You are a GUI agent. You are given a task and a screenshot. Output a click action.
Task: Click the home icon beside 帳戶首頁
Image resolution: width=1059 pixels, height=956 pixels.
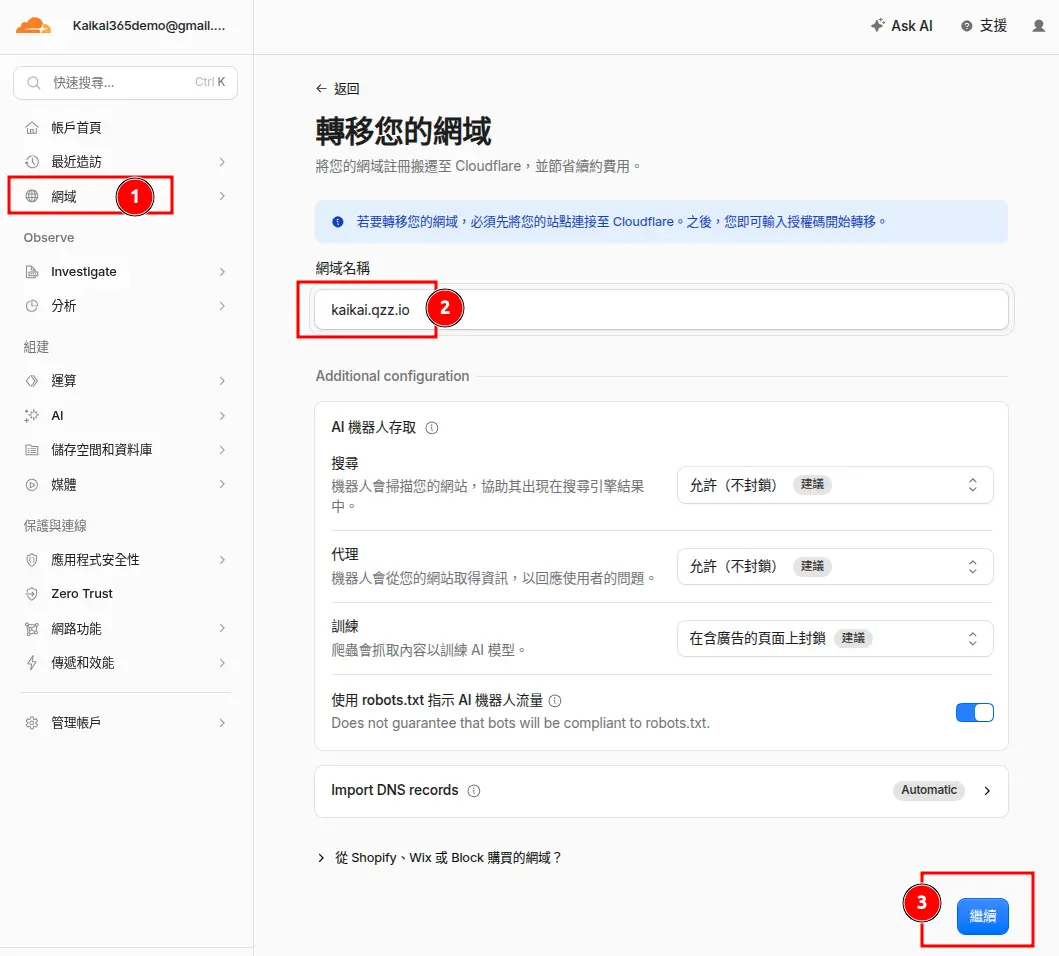coord(32,128)
